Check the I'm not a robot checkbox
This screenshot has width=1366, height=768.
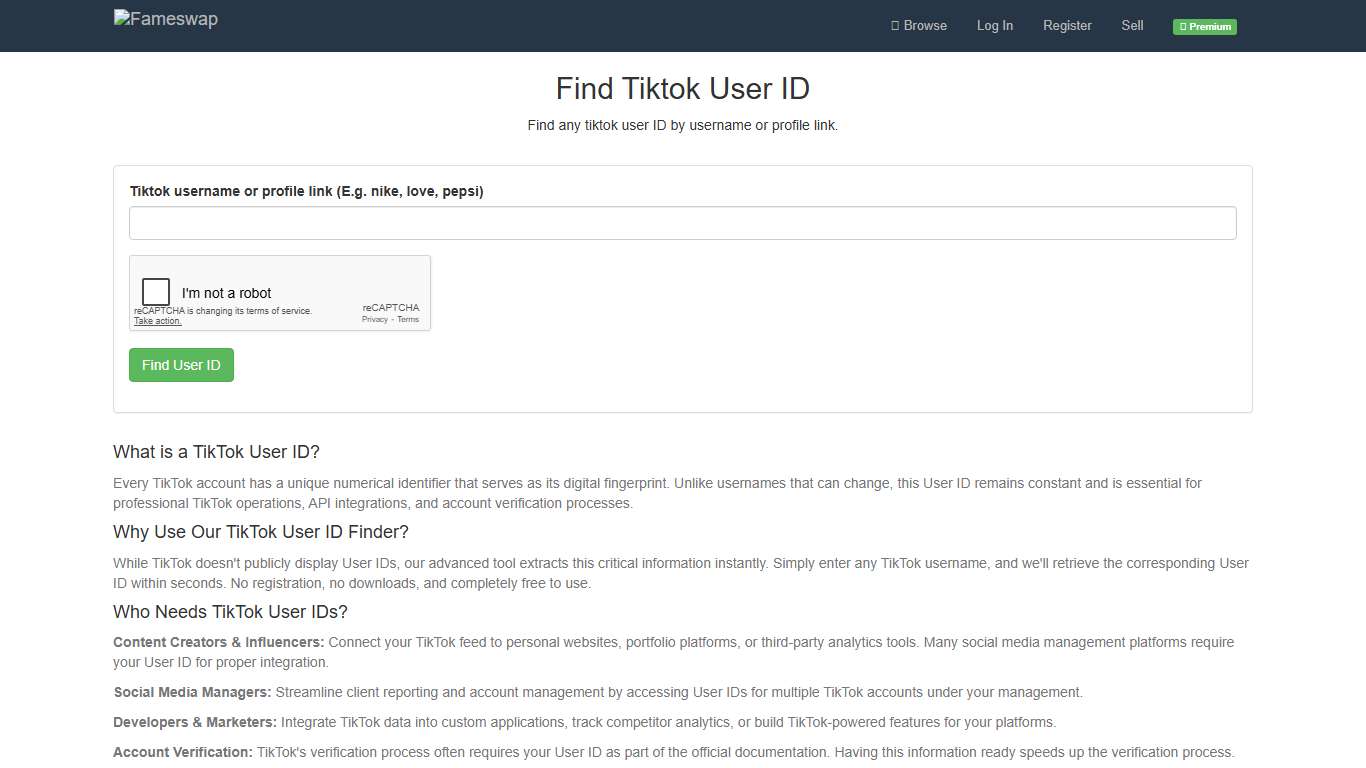click(x=155, y=291)
